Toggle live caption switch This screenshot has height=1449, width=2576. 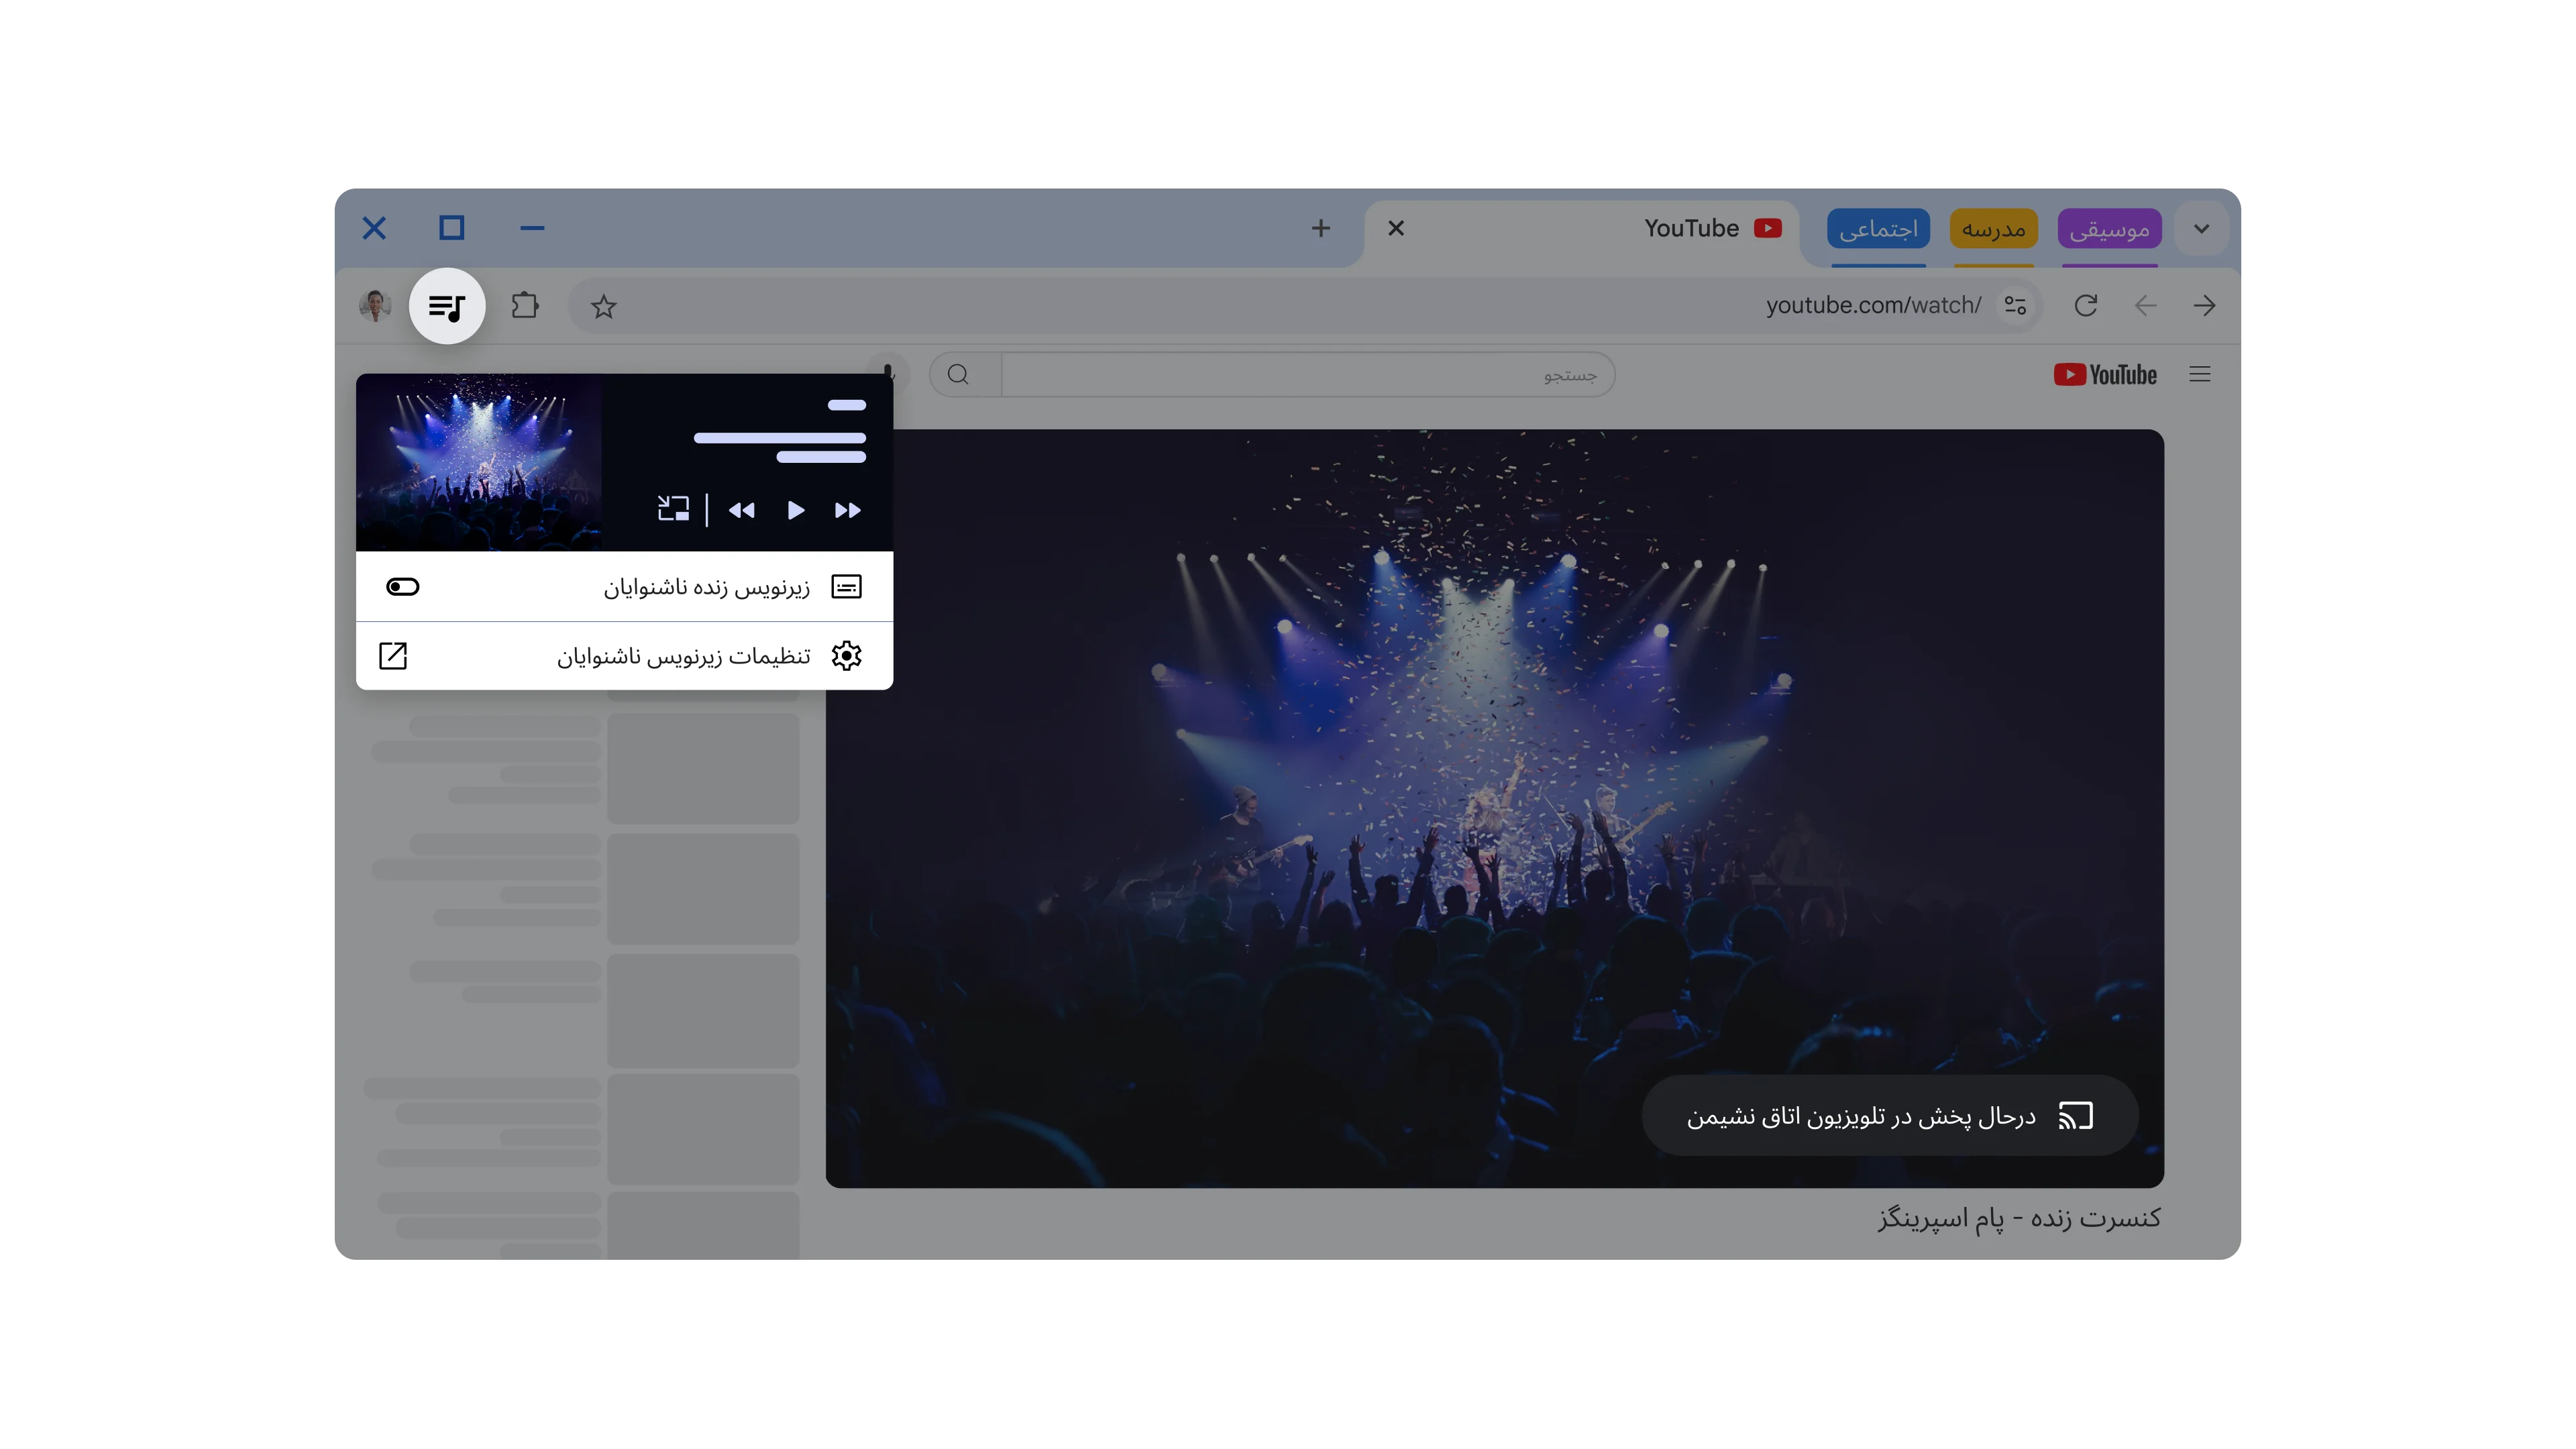403,587
